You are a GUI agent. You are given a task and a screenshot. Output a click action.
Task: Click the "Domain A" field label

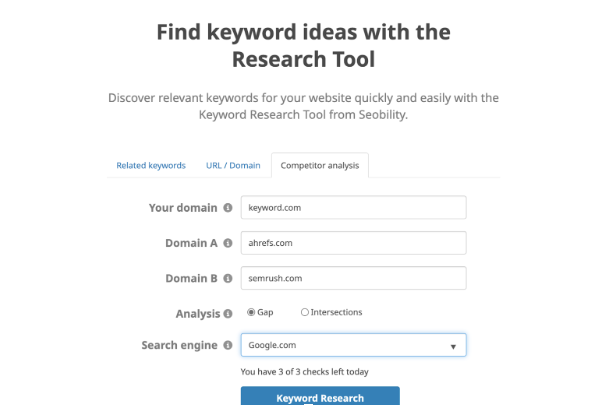pos(191,243)
